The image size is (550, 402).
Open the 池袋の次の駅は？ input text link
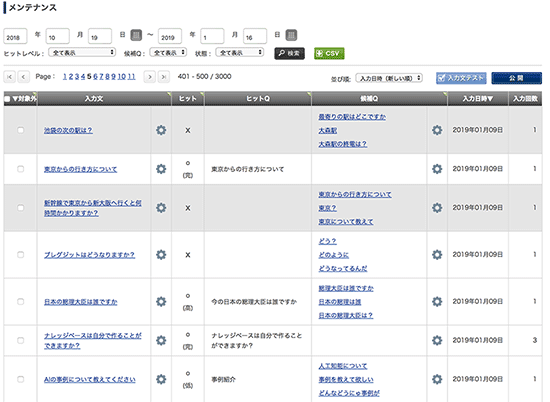68,130
